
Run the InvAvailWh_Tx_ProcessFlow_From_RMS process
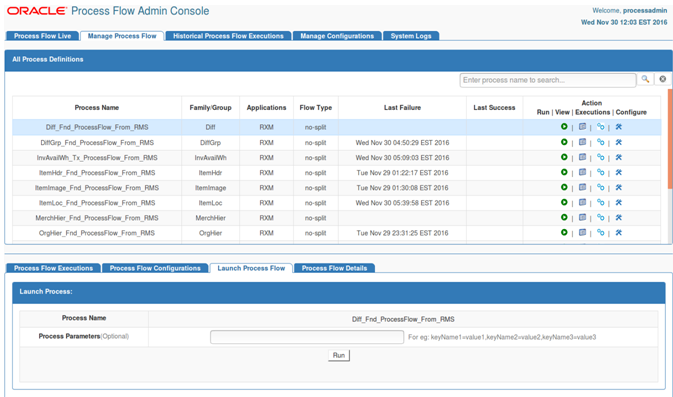[x=564, y=157]
